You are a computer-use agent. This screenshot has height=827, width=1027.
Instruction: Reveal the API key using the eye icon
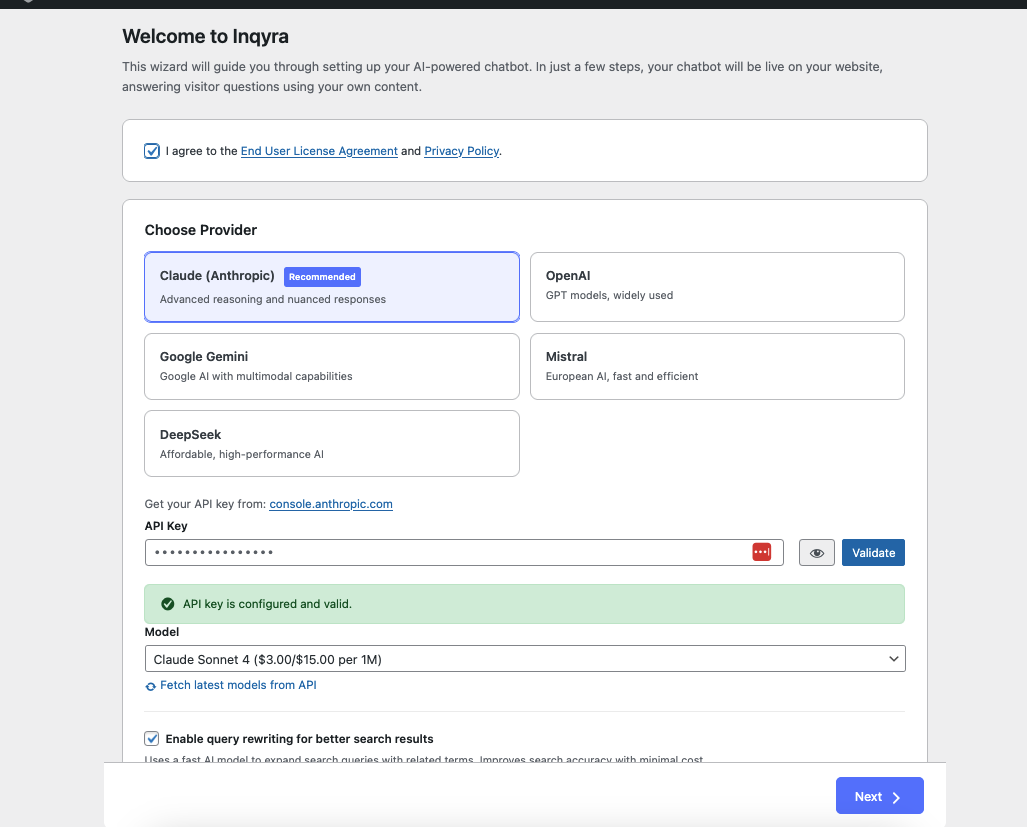tap(816, 552)
